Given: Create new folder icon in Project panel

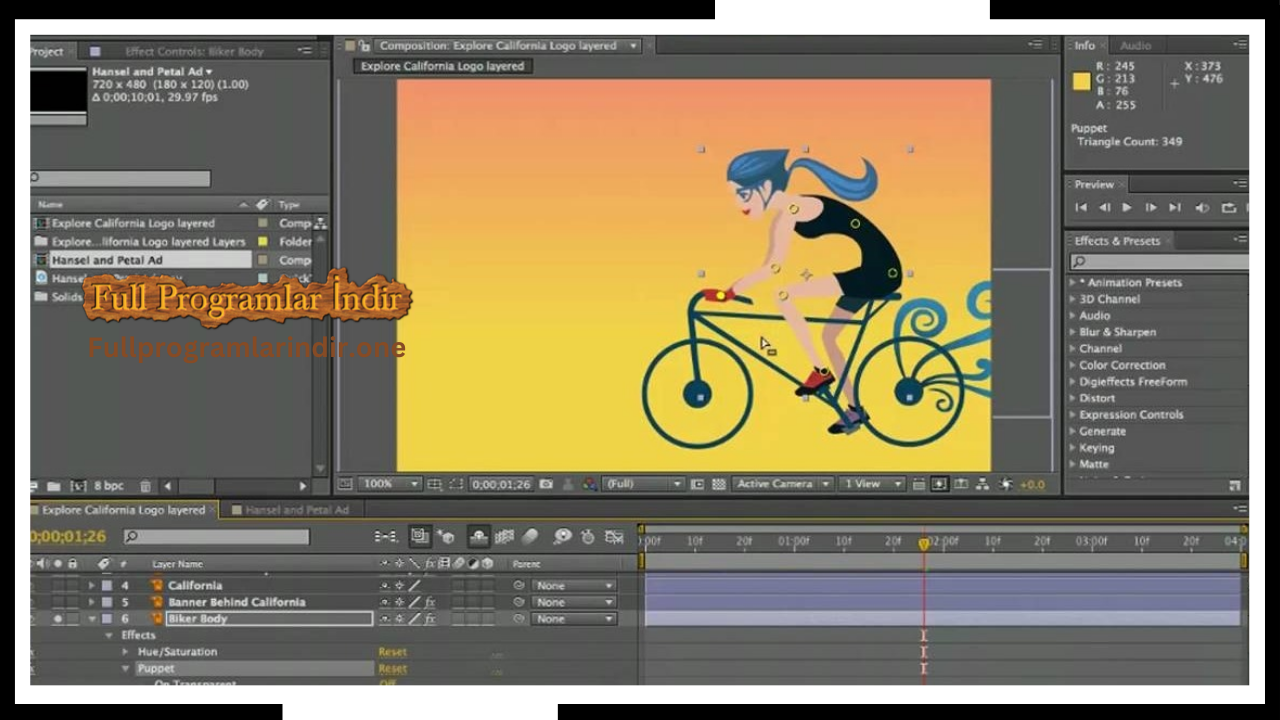Looking at the screenshot, I should [x=54, y=486].
